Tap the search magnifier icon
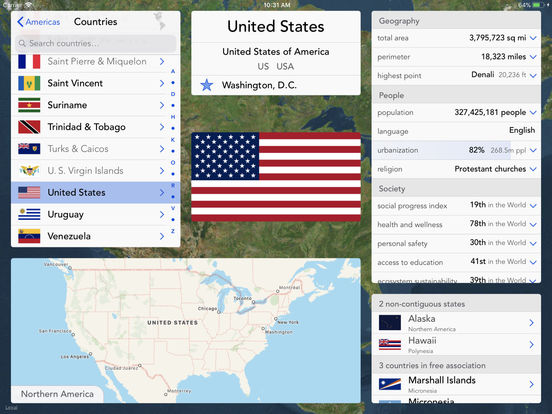The height and width of the screenshot is (414, 552). pos(22,43)
